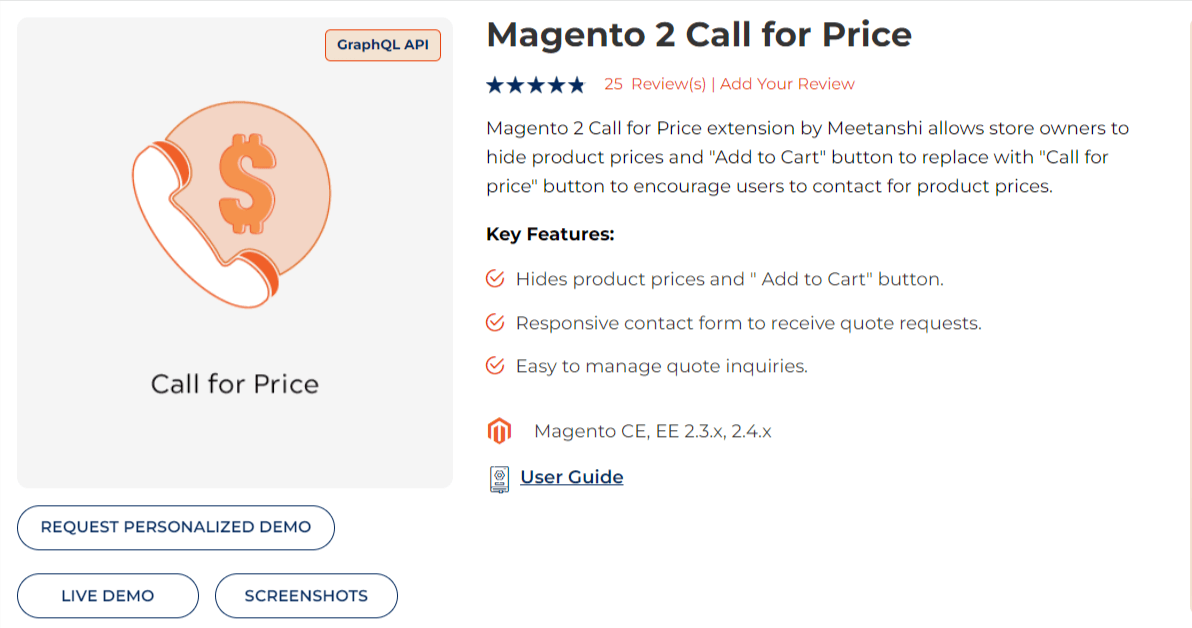Launch the LIVE DEMO

pyautogui.click(x=107, y=595)
